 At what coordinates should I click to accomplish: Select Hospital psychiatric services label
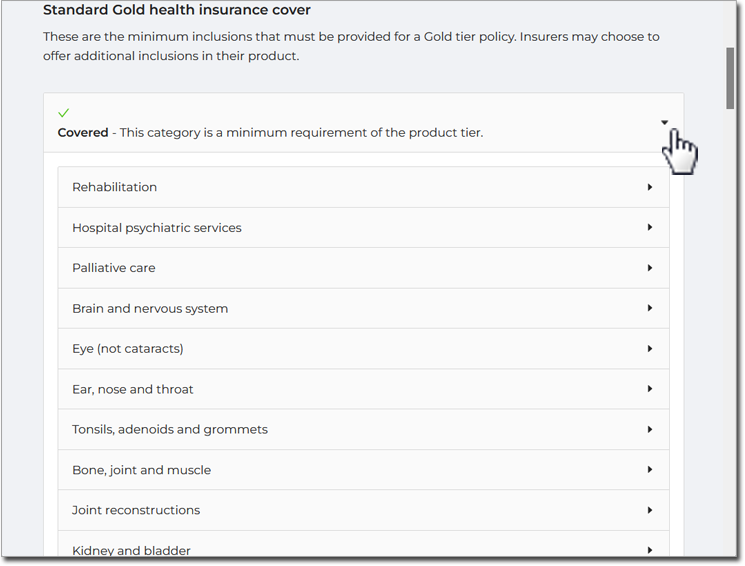point(157,228)
